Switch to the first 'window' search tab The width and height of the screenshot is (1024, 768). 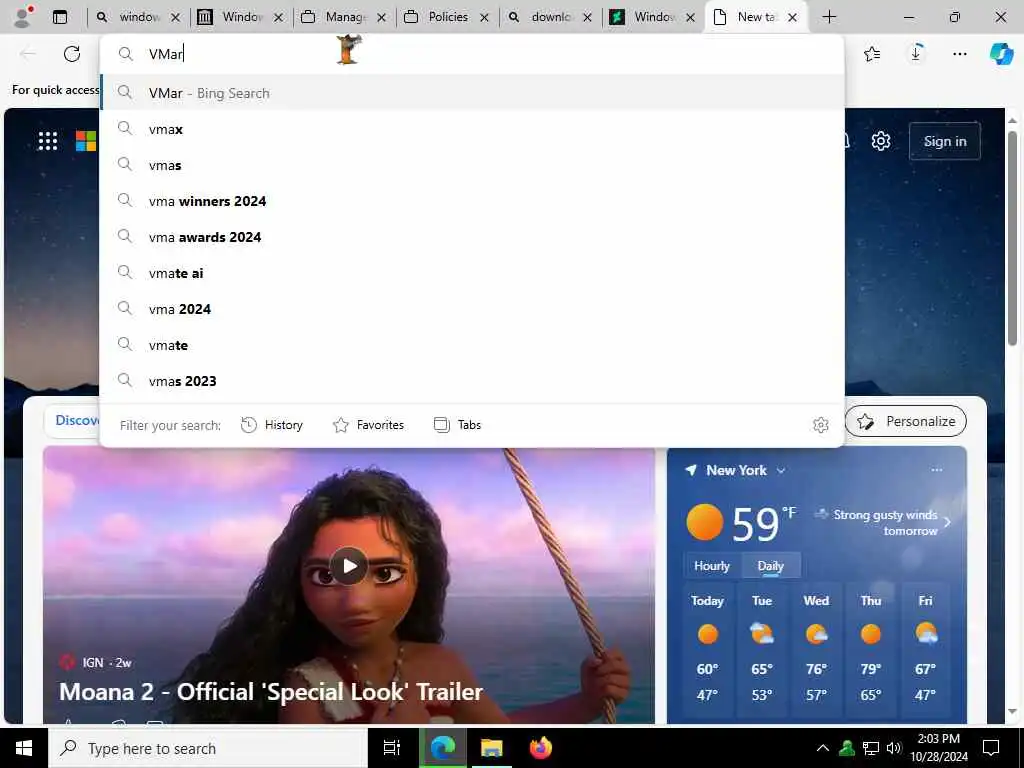tap(138, 18)
